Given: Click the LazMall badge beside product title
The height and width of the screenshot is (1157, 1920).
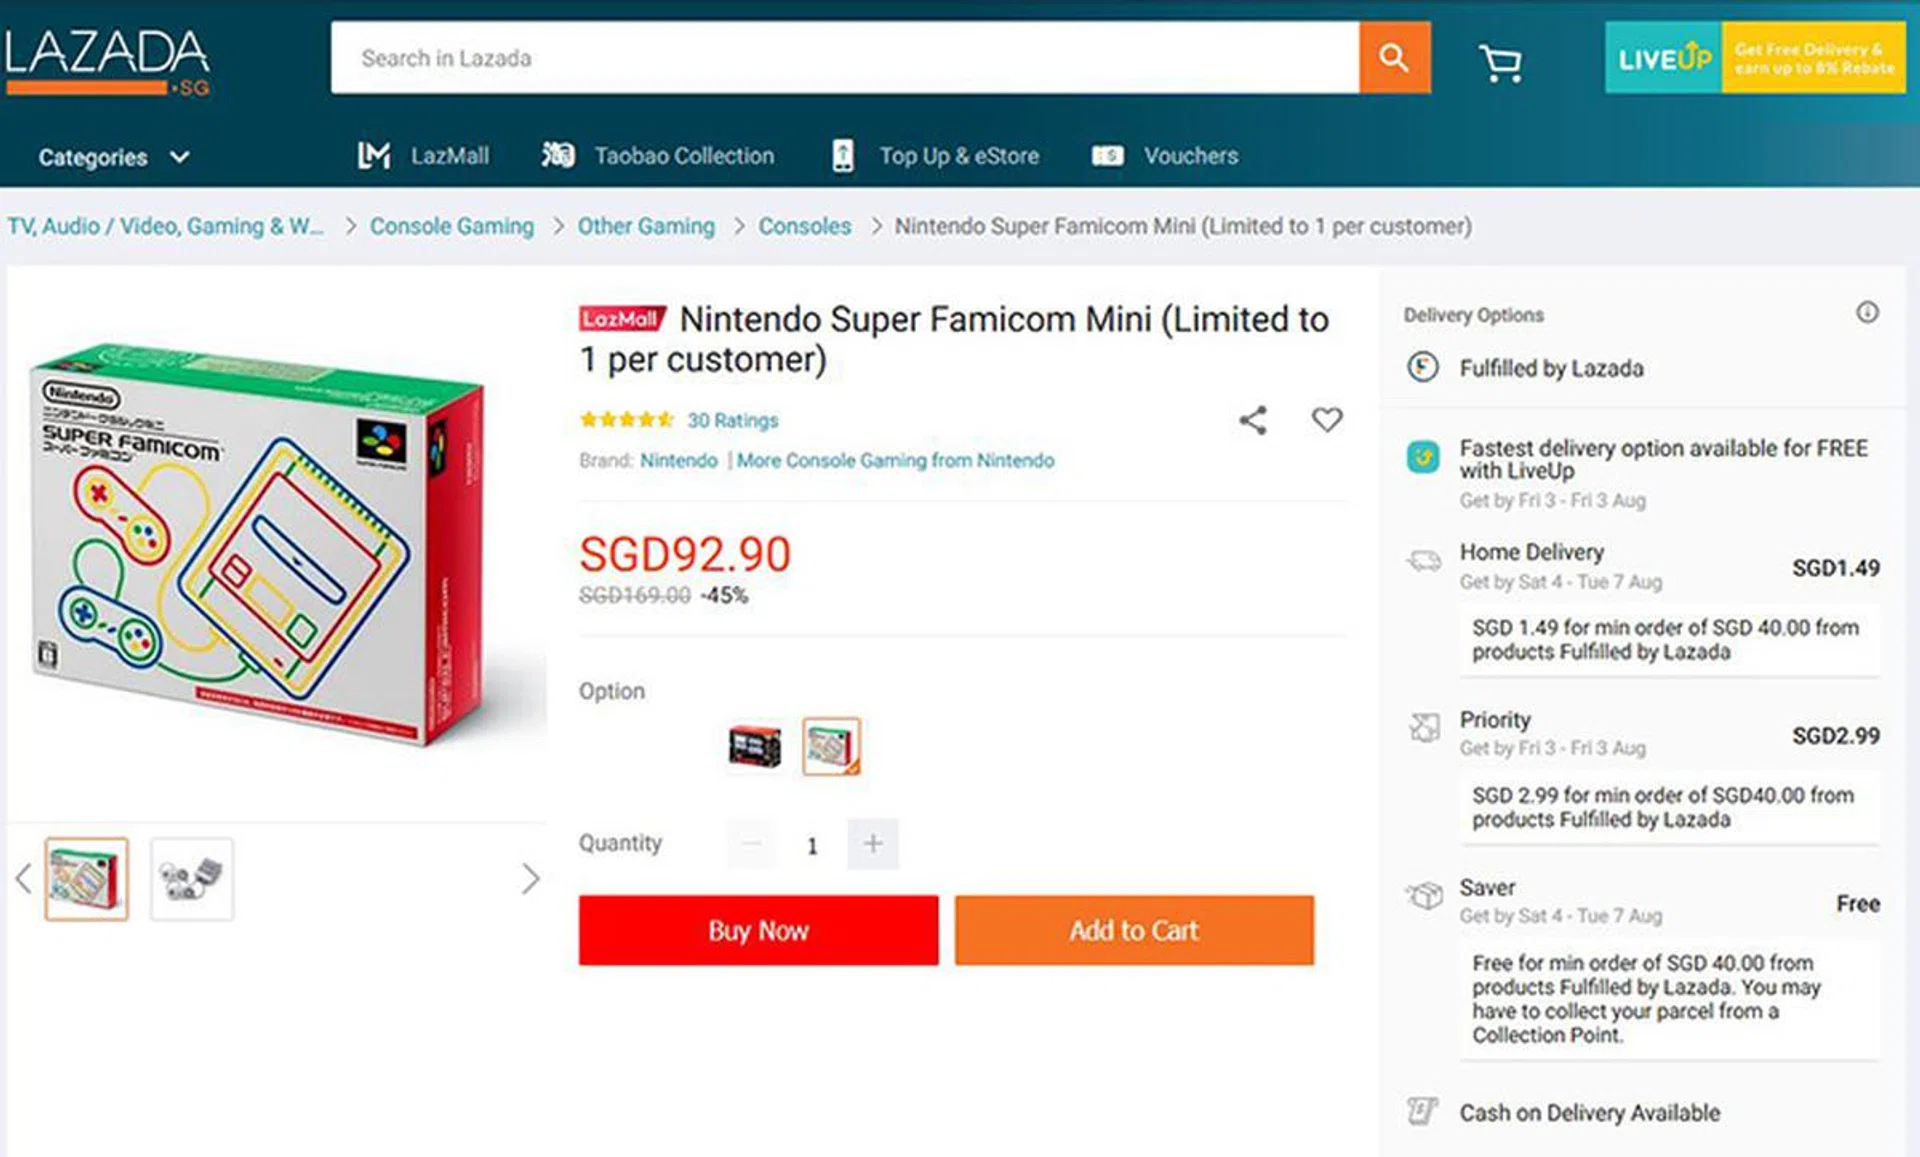Looking at the screenshot, I should point(621,319).
